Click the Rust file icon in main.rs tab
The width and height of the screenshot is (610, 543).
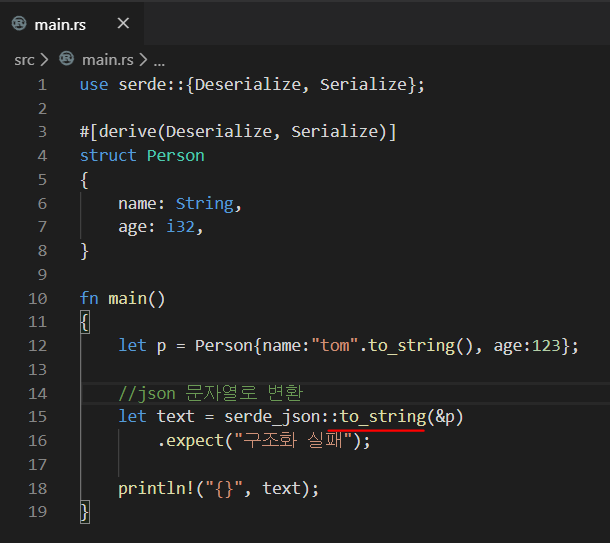19,24
